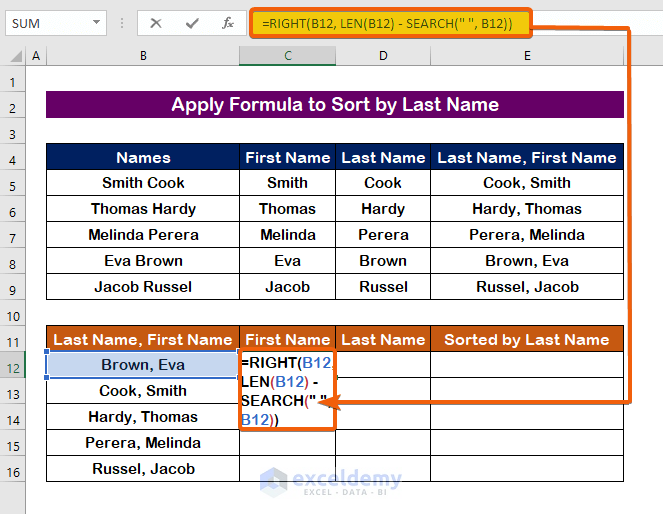
Task: Click the Cancel (X) formula icon
Action: pos(156,23)
